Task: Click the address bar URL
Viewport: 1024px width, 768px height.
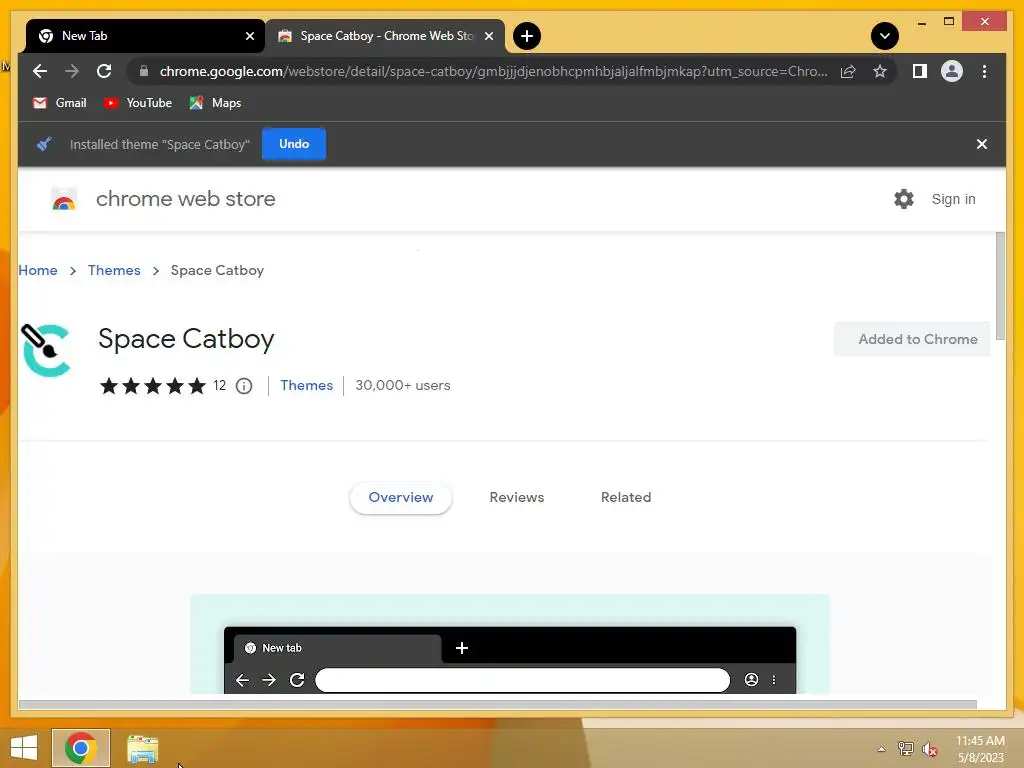Action: [x=493, y=71]
